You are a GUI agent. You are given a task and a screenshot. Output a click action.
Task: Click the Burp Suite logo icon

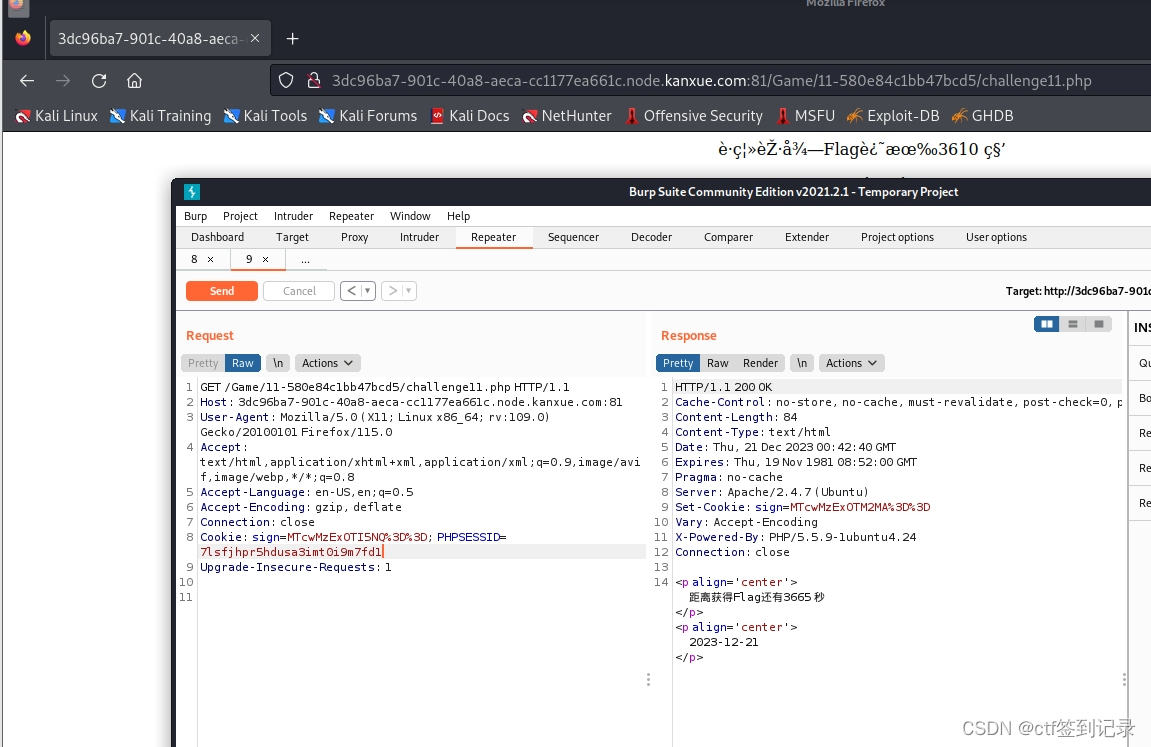point(192,192)
